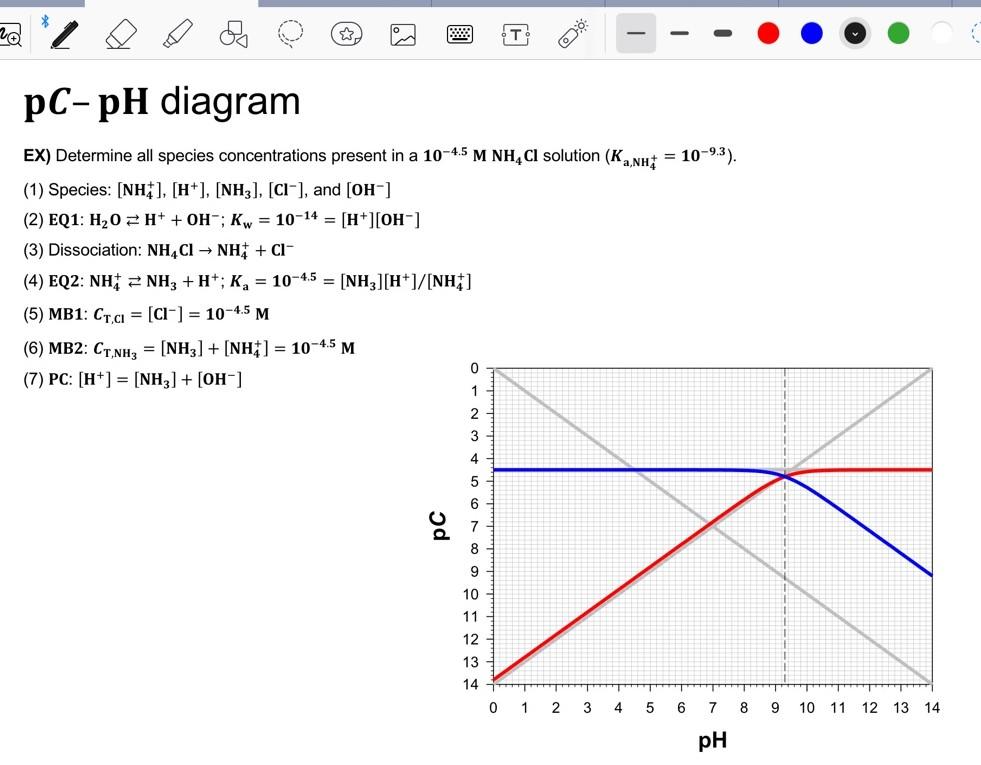This screenshot has width=981, height=765.
Task: Choose the medium stroke width
Action: click(679, 33)
